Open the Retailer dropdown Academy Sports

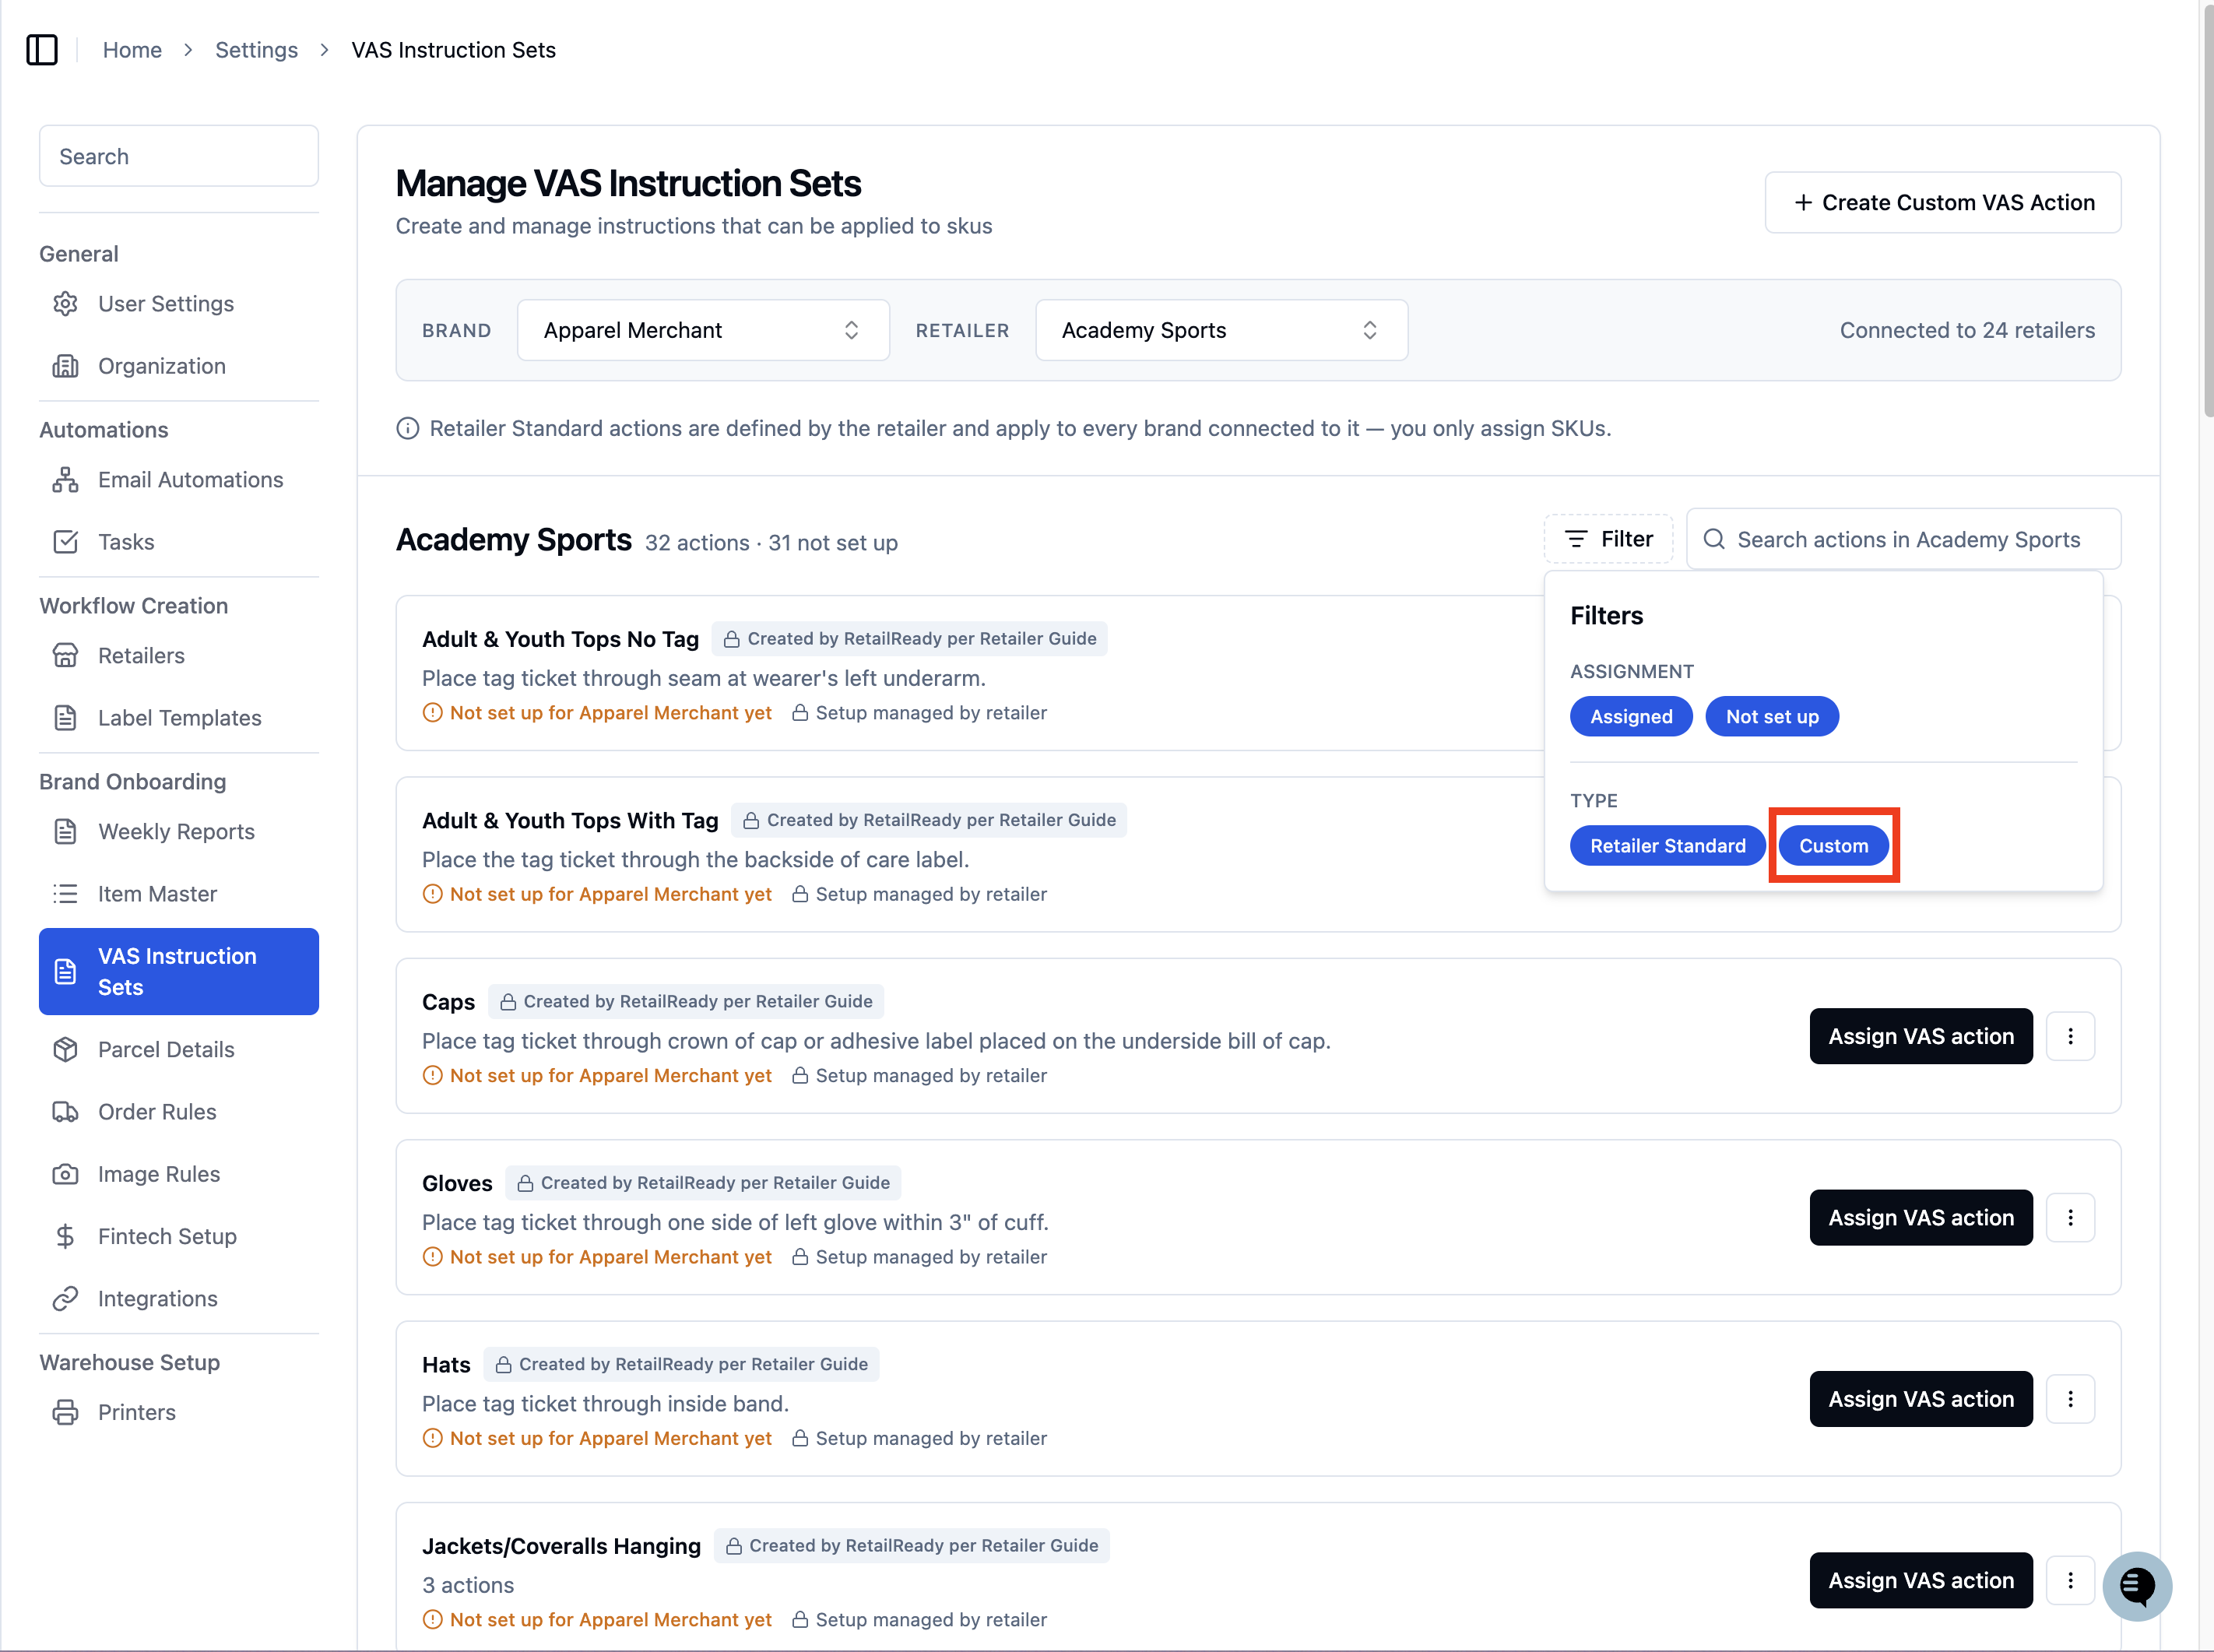coord(1221,330)
